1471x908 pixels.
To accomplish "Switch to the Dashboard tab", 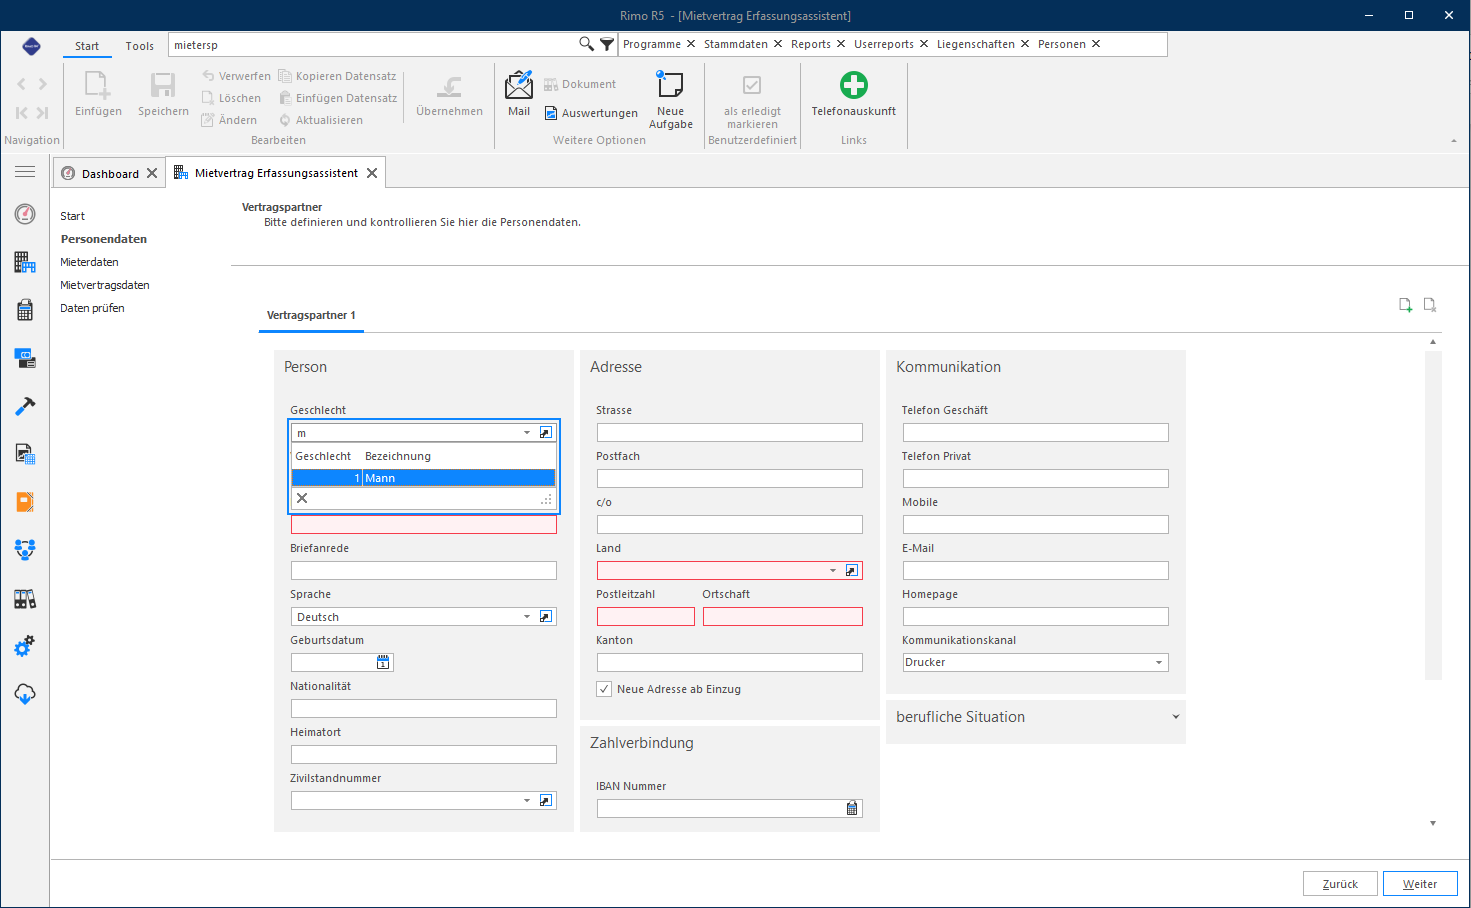I will coord(110,173).
